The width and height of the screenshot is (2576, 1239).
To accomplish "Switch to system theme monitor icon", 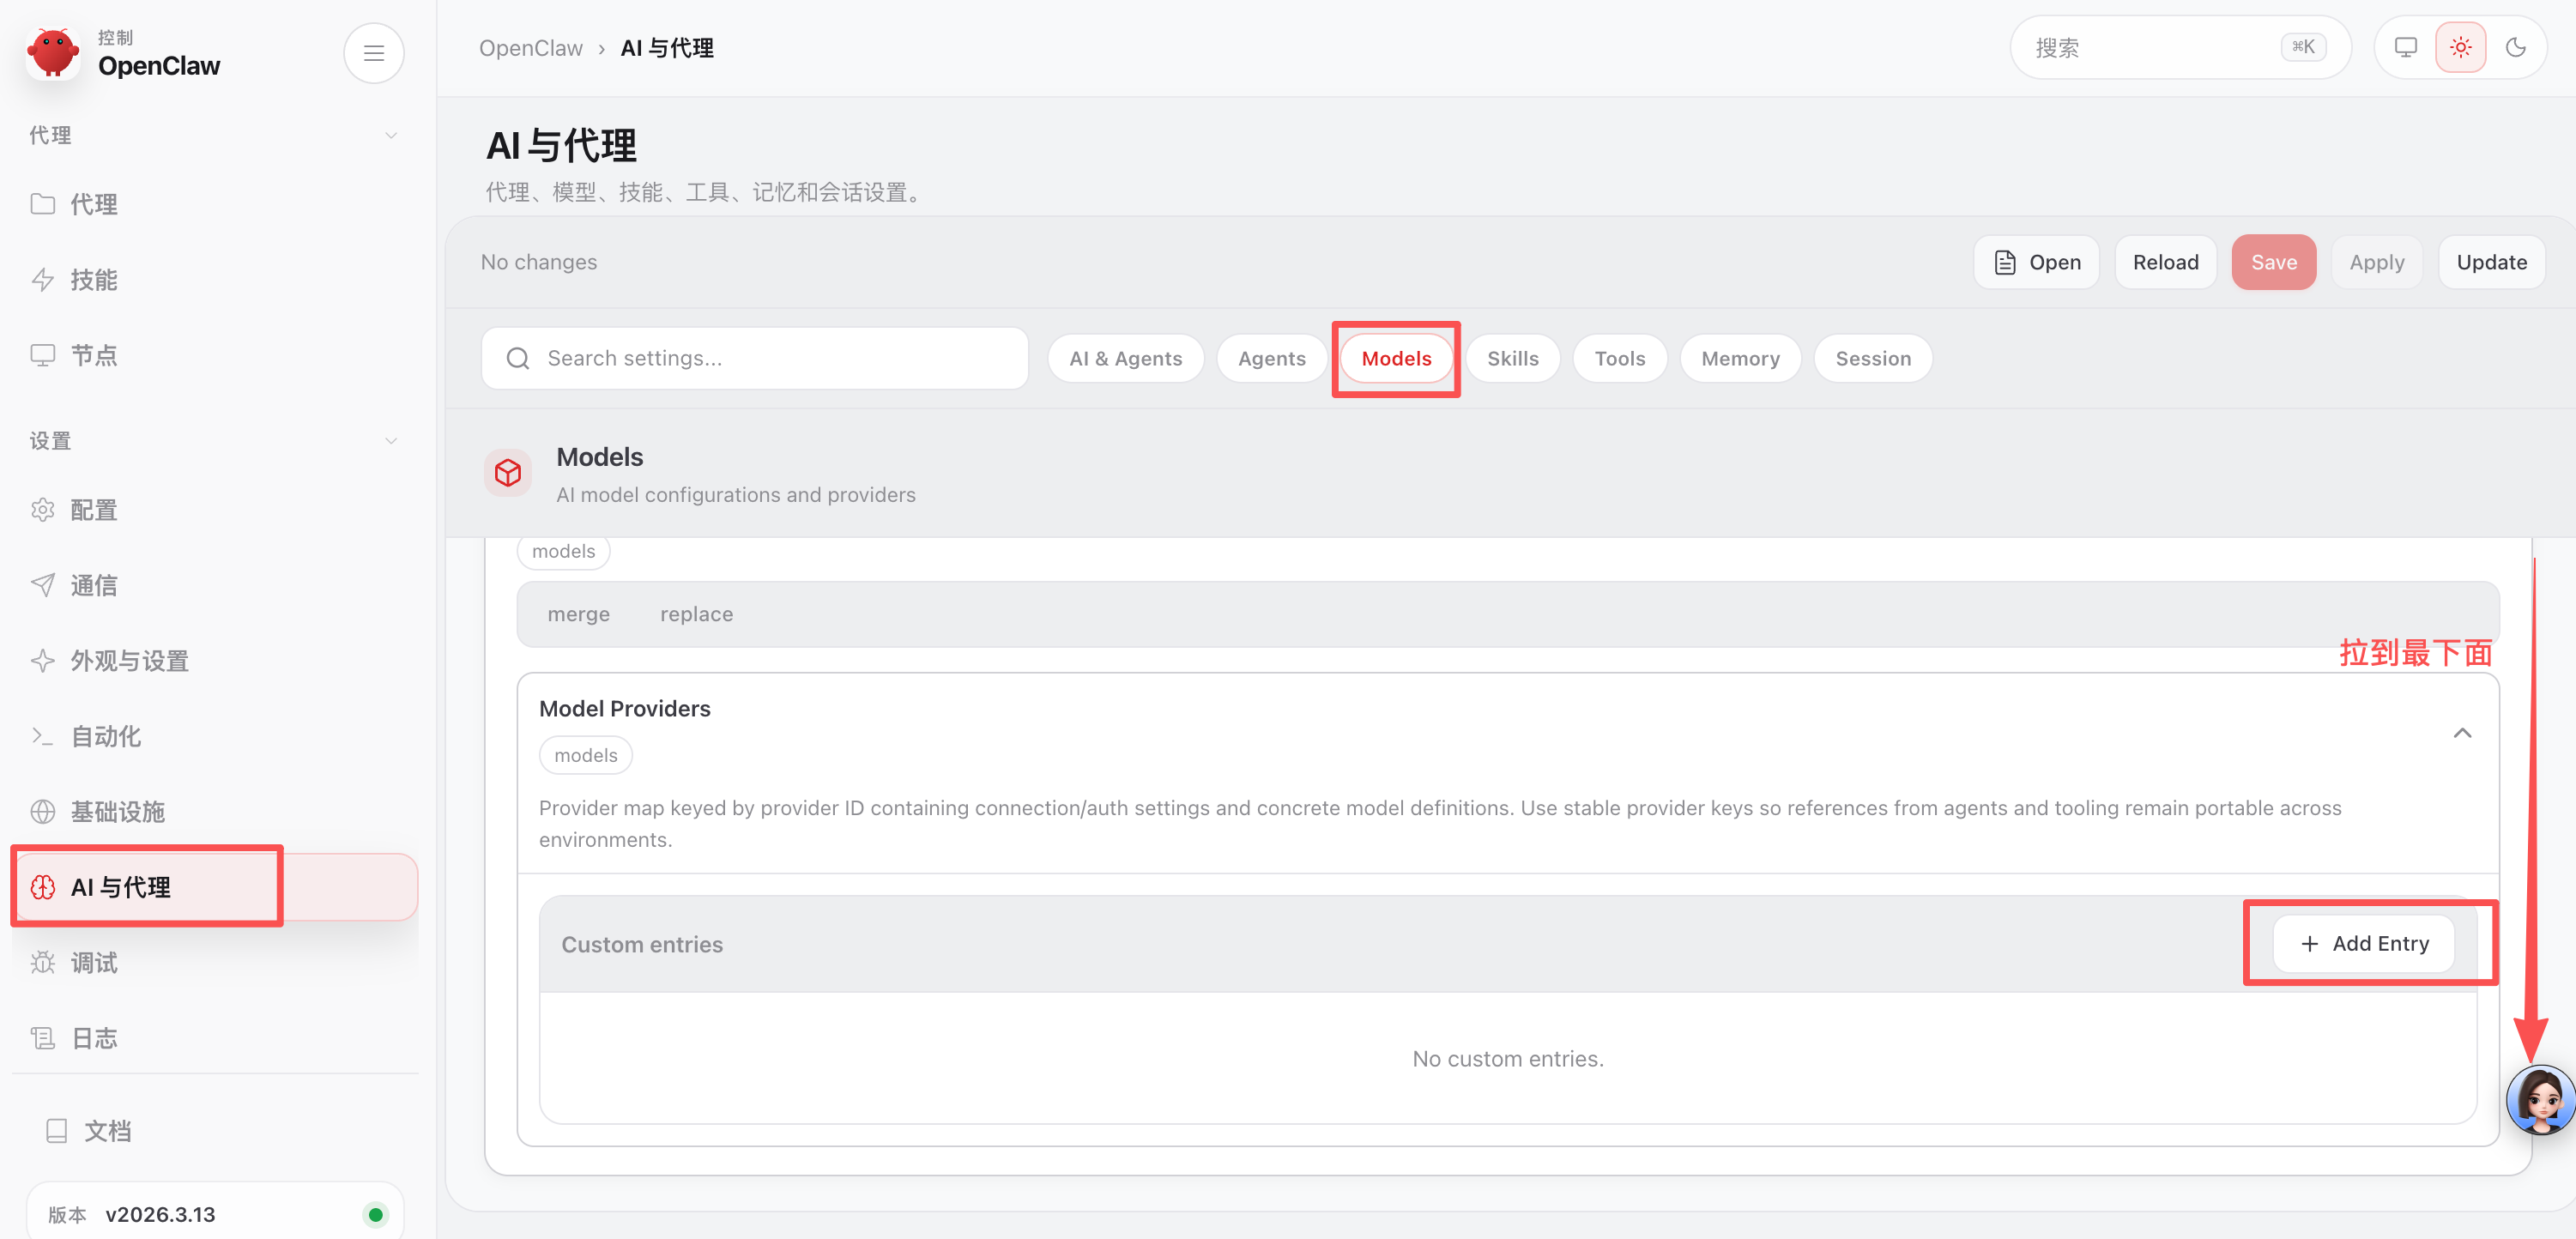I will pyautogui.click(x=2405, y=47).
